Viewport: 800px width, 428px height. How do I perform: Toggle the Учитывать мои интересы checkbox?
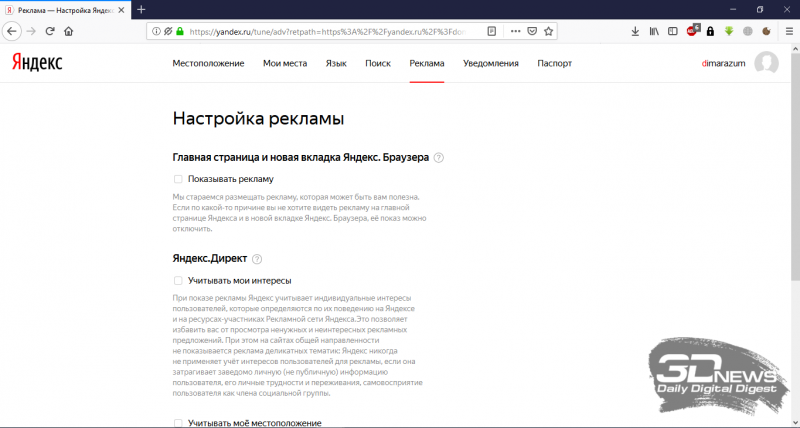click(x=178, y=281)
